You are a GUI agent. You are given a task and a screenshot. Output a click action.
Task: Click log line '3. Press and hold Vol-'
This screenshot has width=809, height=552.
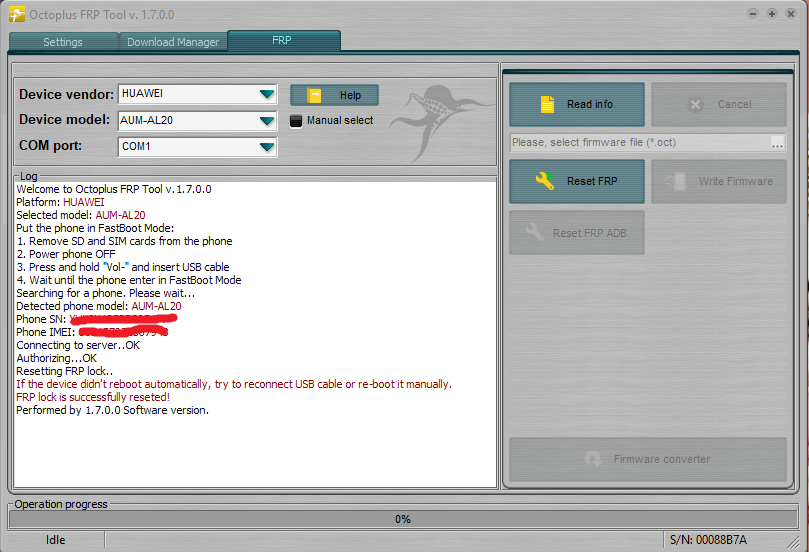pyautogui.click(x=123, y=267)
